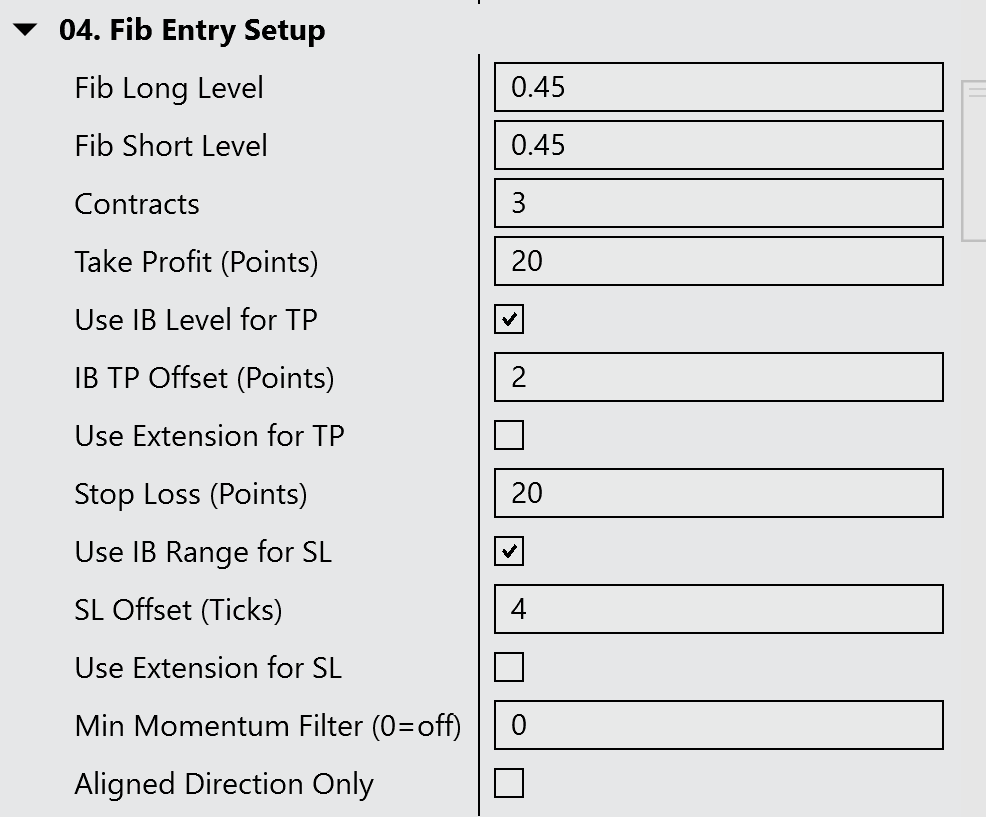Click the IB TP Offset (Points) field
The height and width of the screenshot is (817, 986).
coord(718,377)
